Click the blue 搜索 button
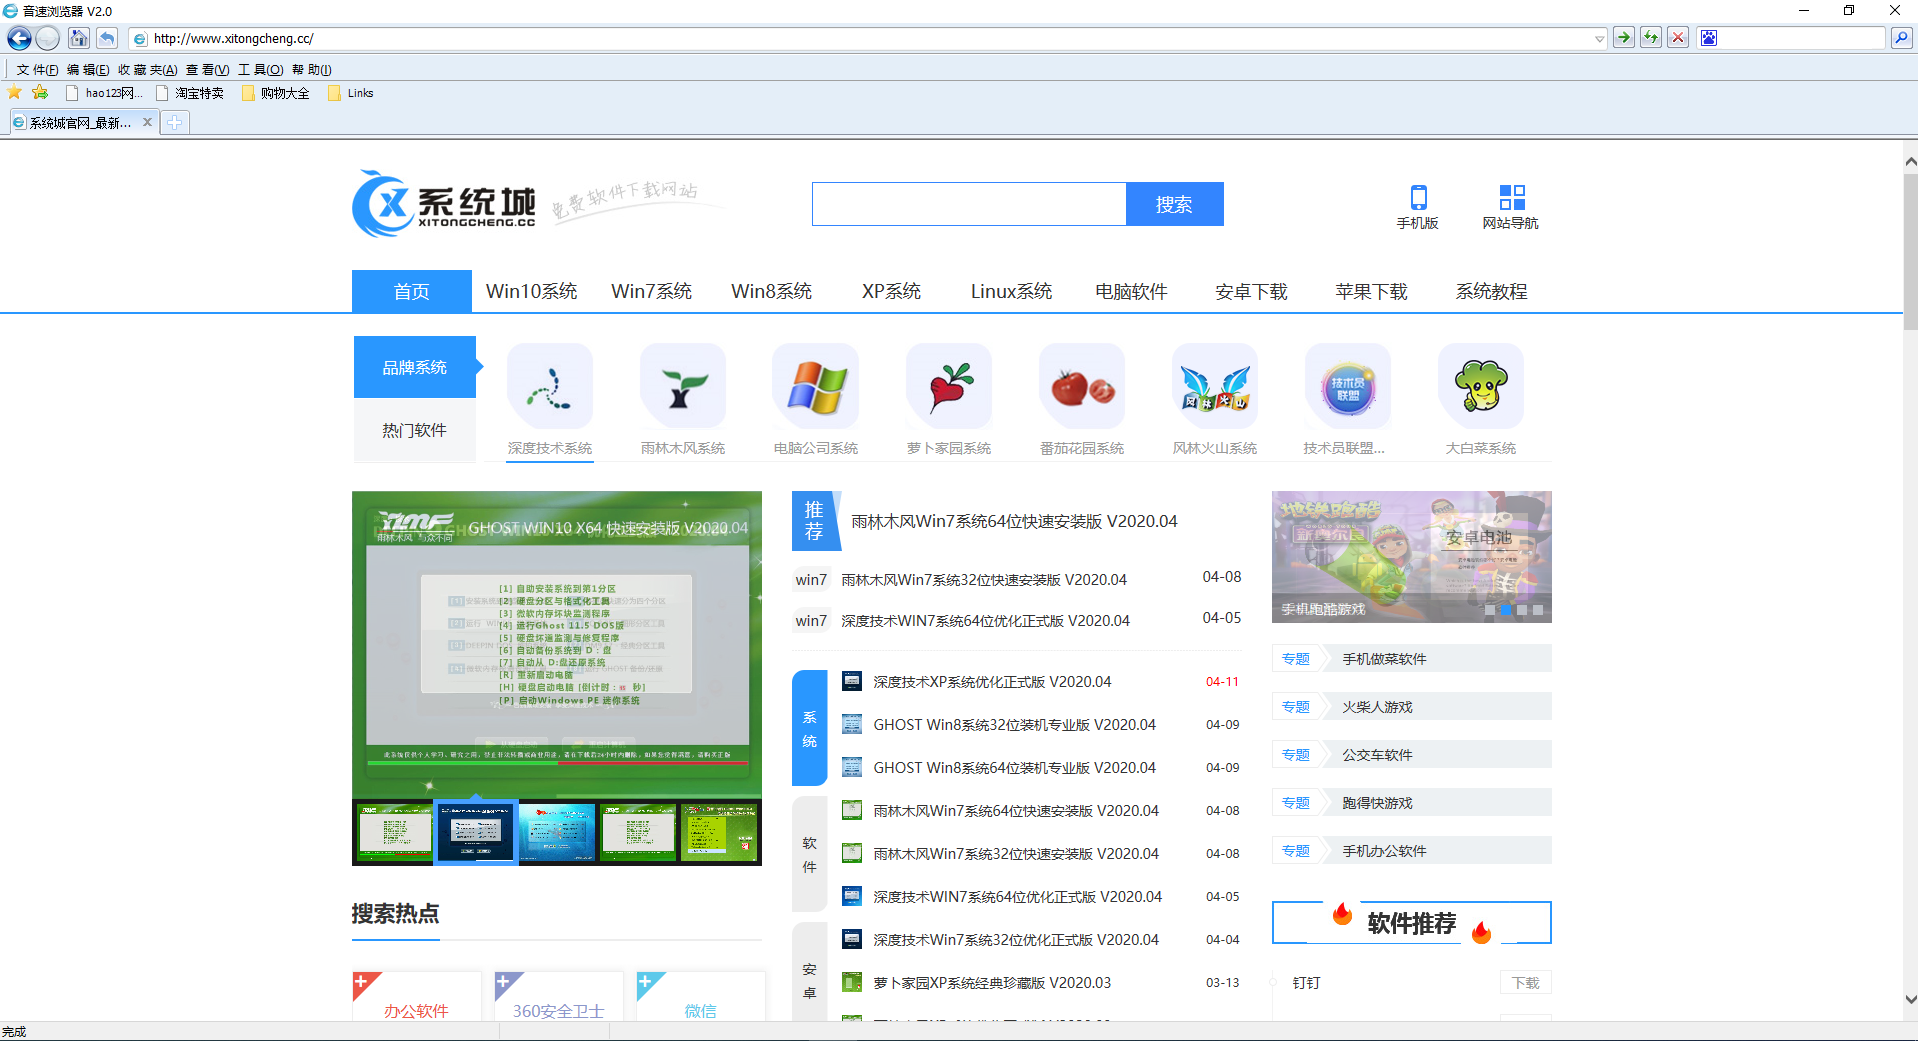 (1174, 204)
